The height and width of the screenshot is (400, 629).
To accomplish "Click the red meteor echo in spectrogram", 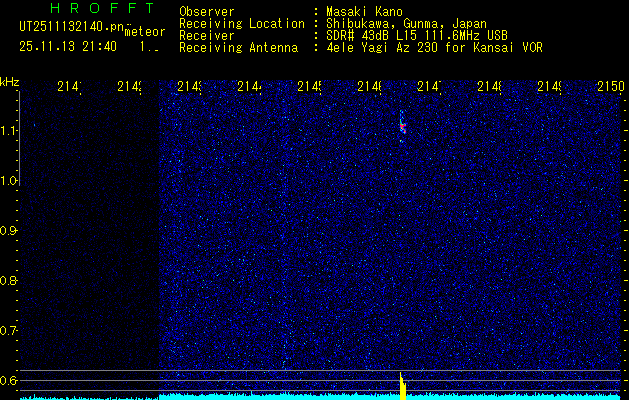I will (x=403, y=127).
